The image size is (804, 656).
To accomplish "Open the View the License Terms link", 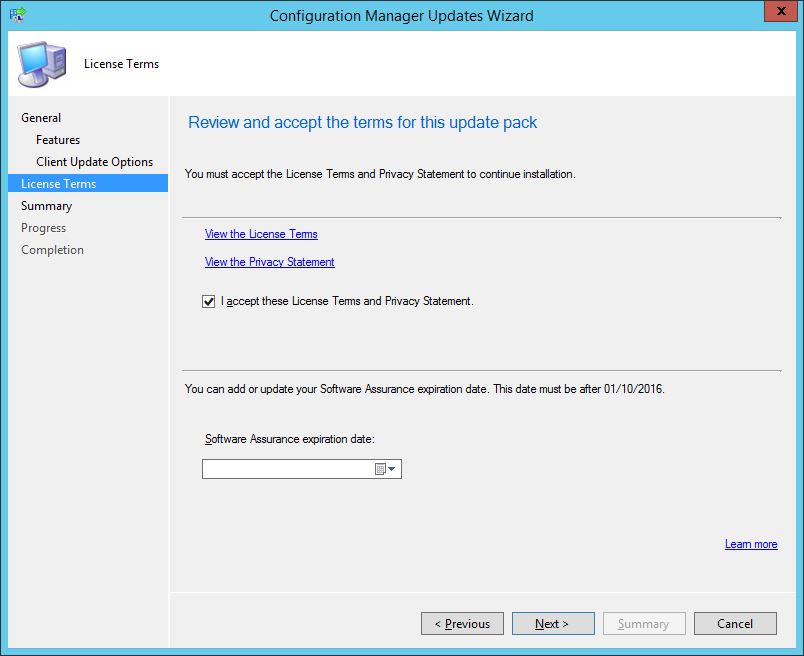I will (261, 234).
